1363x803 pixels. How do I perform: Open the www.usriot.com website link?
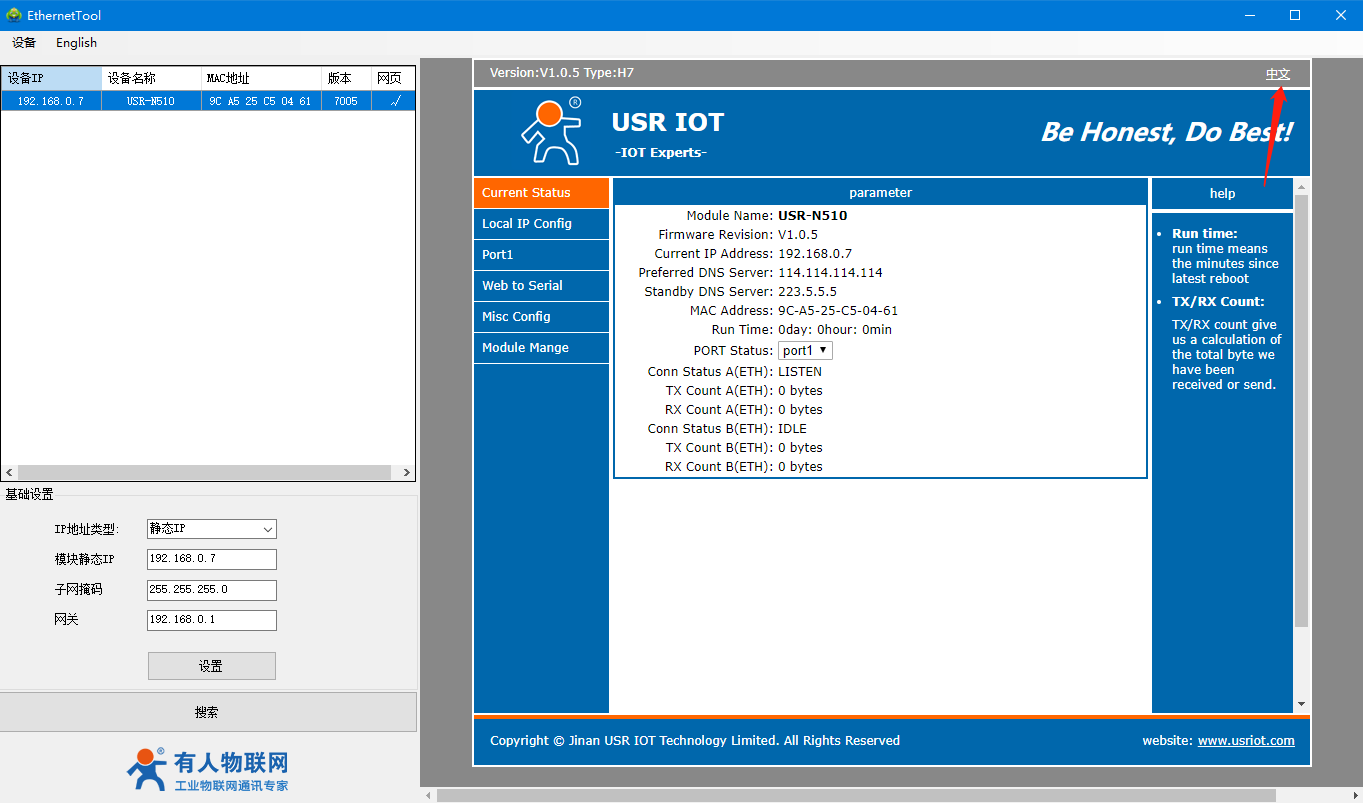pyautogui.click(x=1245, y=741)
